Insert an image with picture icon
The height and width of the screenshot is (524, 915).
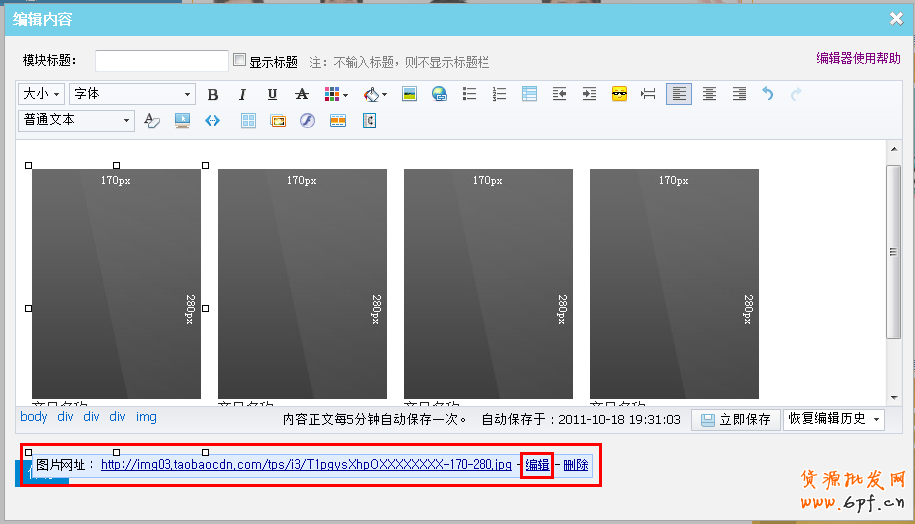(x=410, y=94)
